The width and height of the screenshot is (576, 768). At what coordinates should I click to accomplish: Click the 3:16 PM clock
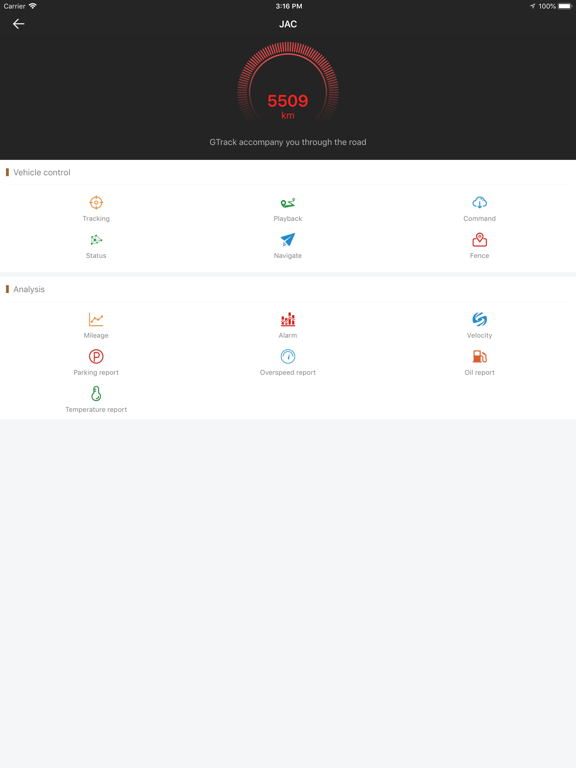tap(288, 6)
